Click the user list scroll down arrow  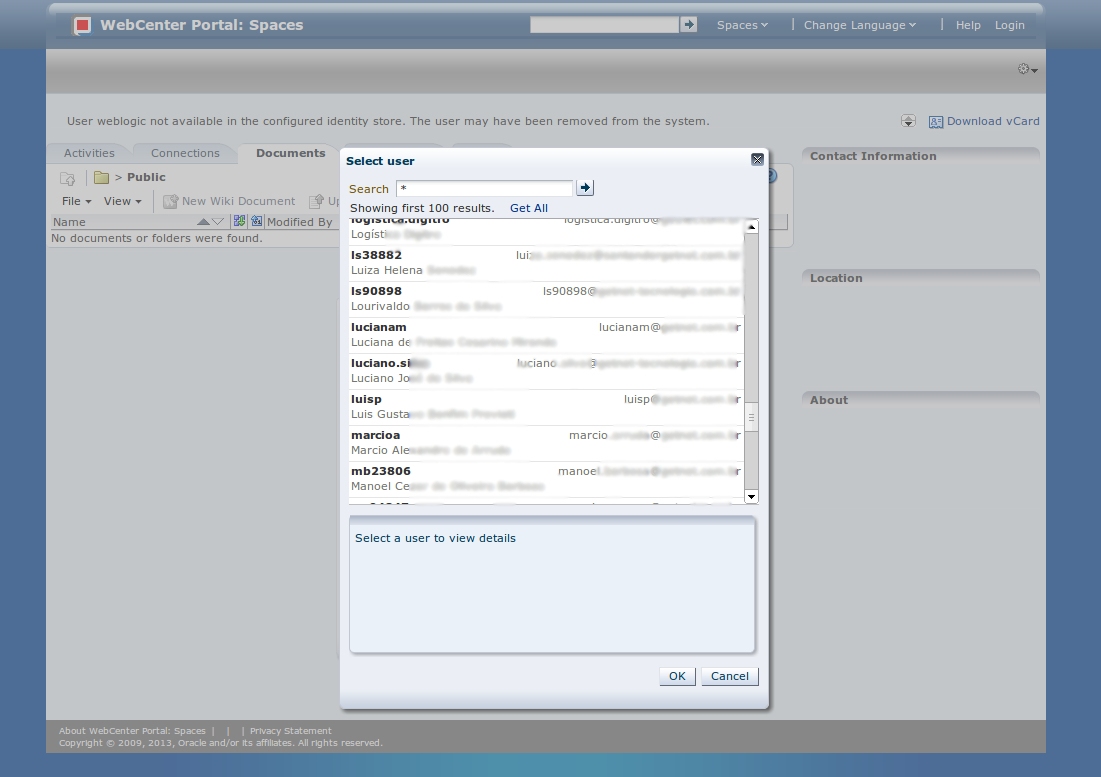(x=752, y=497)
